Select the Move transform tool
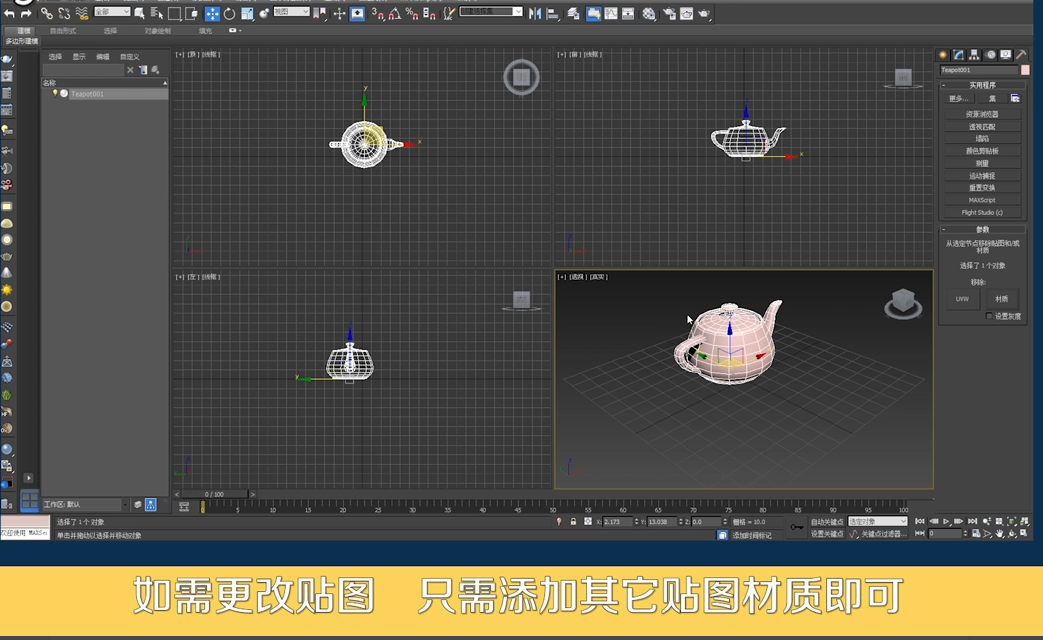The width and height of the screenshot is (1043, 640). pyautogui.click(x=212, y=13)
